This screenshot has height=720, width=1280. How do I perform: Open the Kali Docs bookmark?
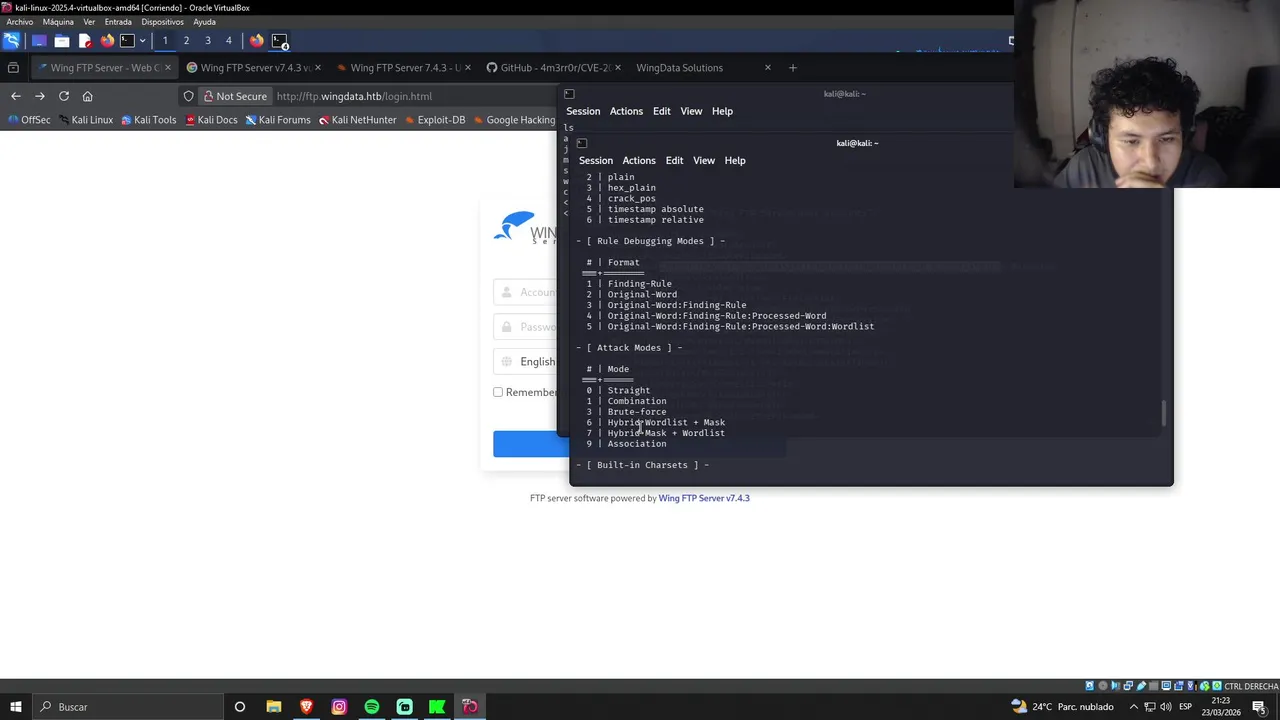(x=211, y=120)
